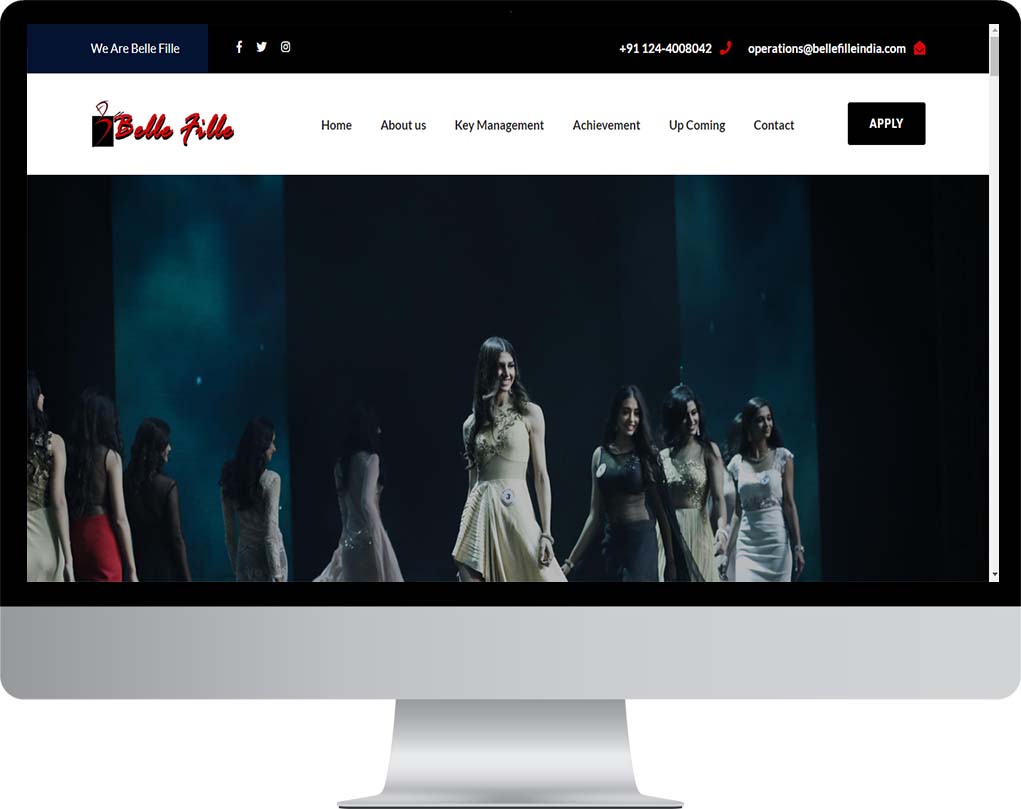The height and width of the screenshot is (809, 1021).
Task: Select the Belle Fille logo
Action: [x=162, y=122]
